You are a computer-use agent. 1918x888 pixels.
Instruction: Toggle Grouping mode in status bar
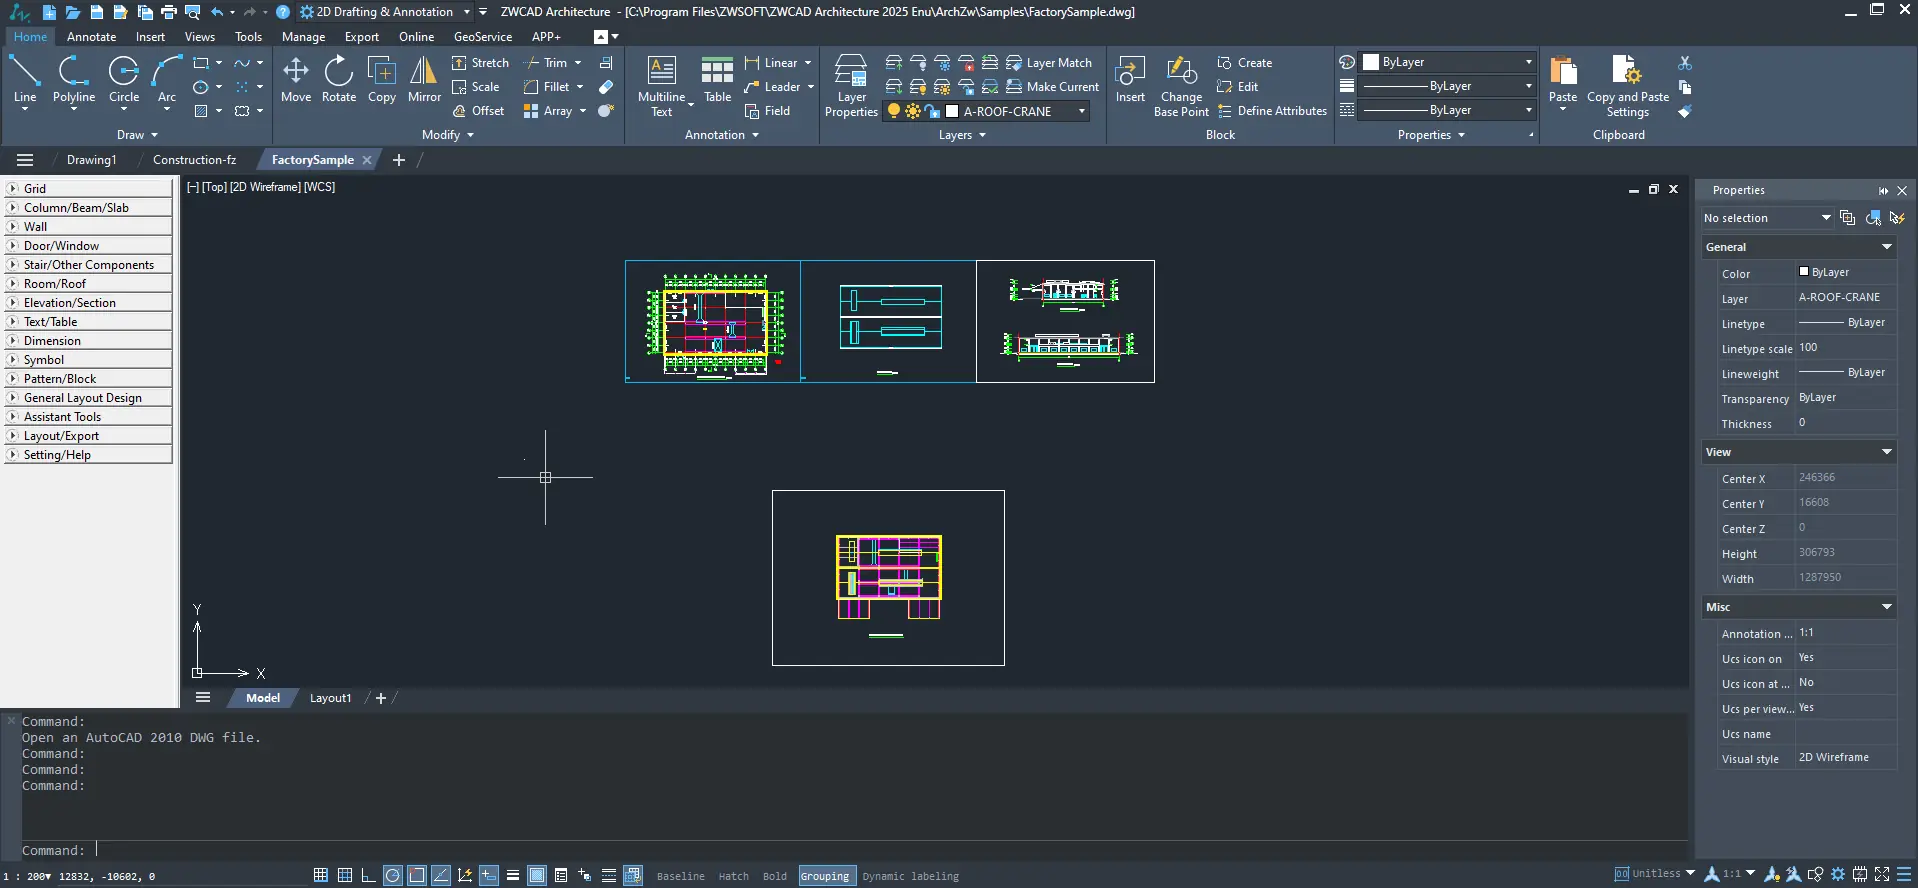825,876
